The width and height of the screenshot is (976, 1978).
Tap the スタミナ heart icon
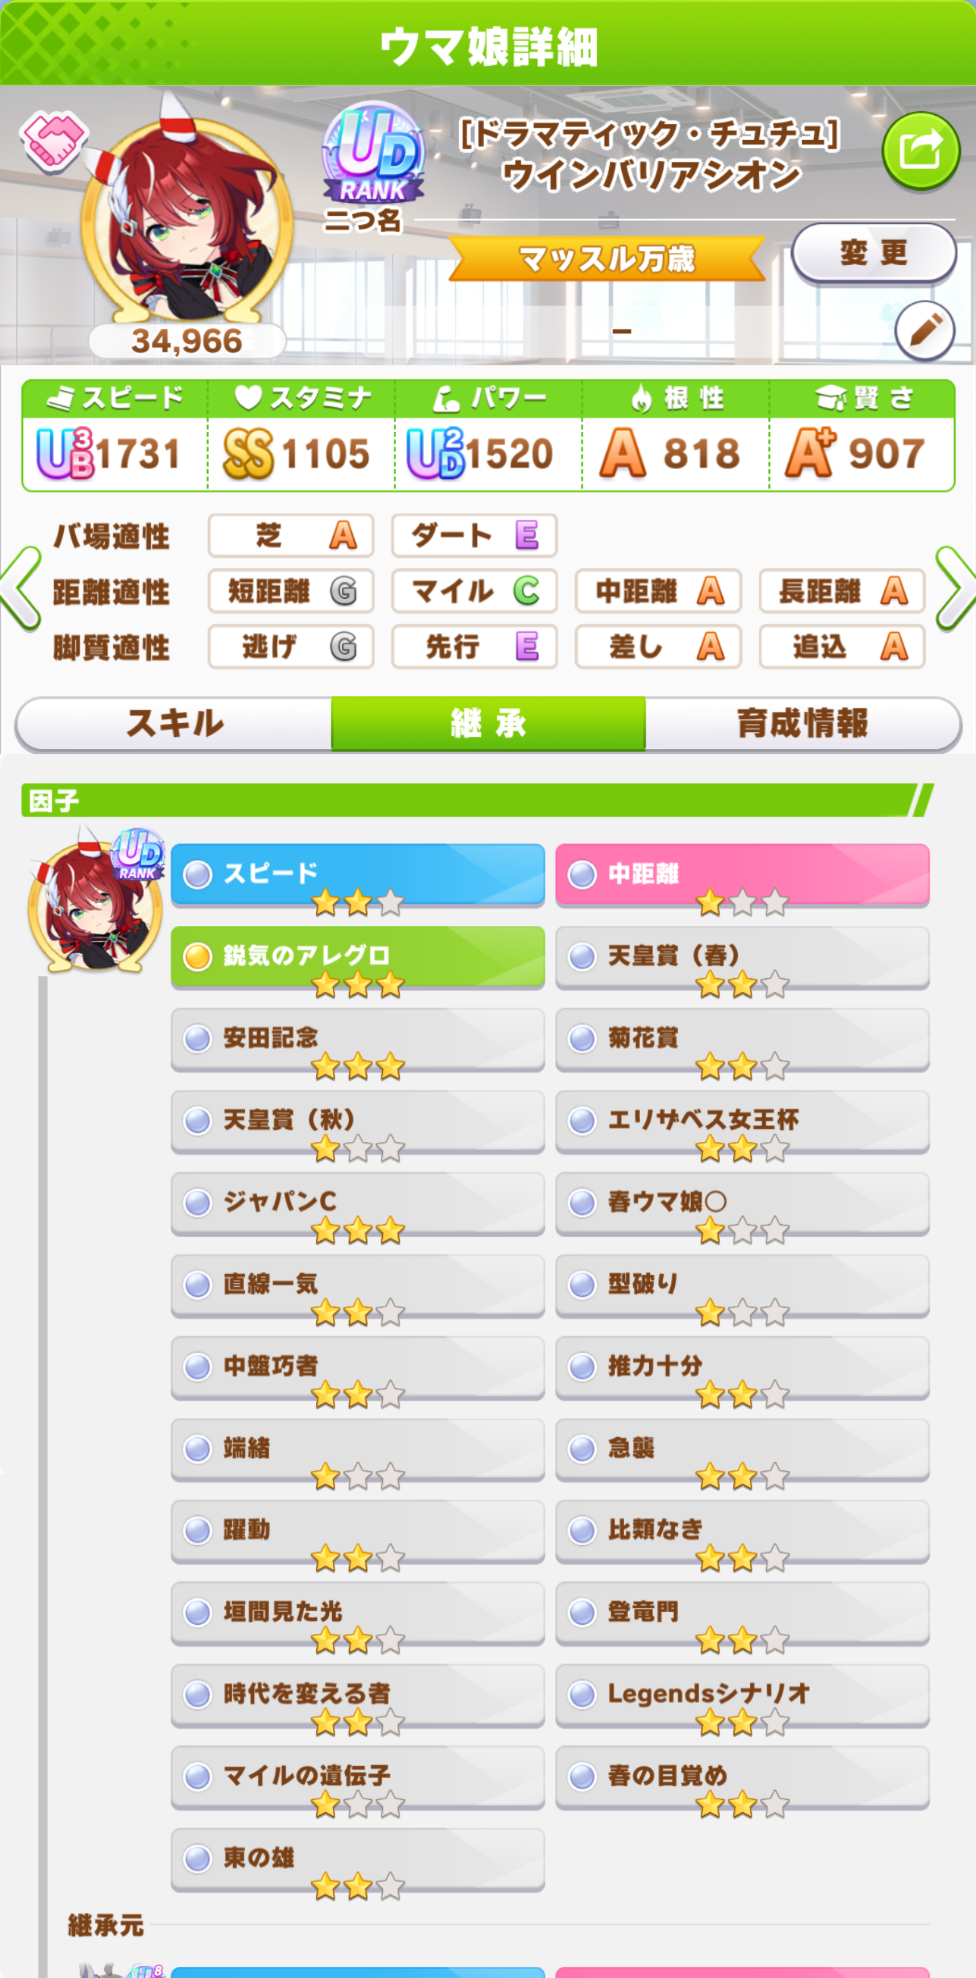click(248, 398)
